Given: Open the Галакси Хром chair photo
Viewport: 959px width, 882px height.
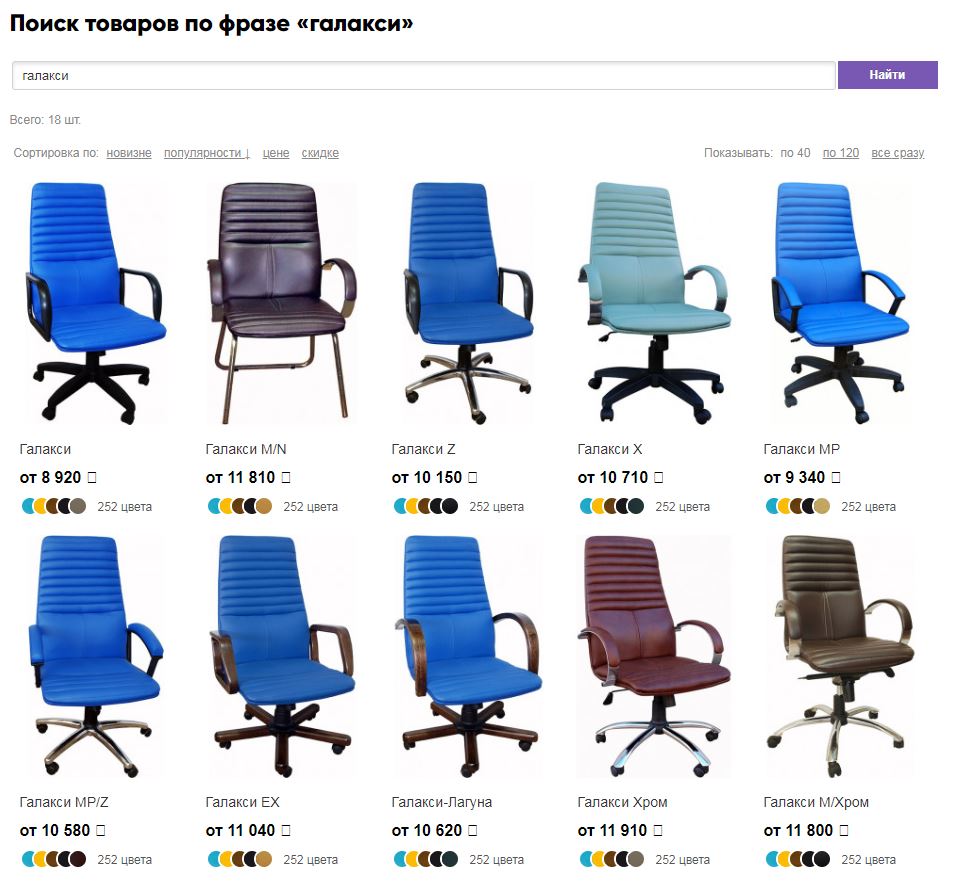Looking at the screenshot, I should pyautogui.click(x=654, y=656).
